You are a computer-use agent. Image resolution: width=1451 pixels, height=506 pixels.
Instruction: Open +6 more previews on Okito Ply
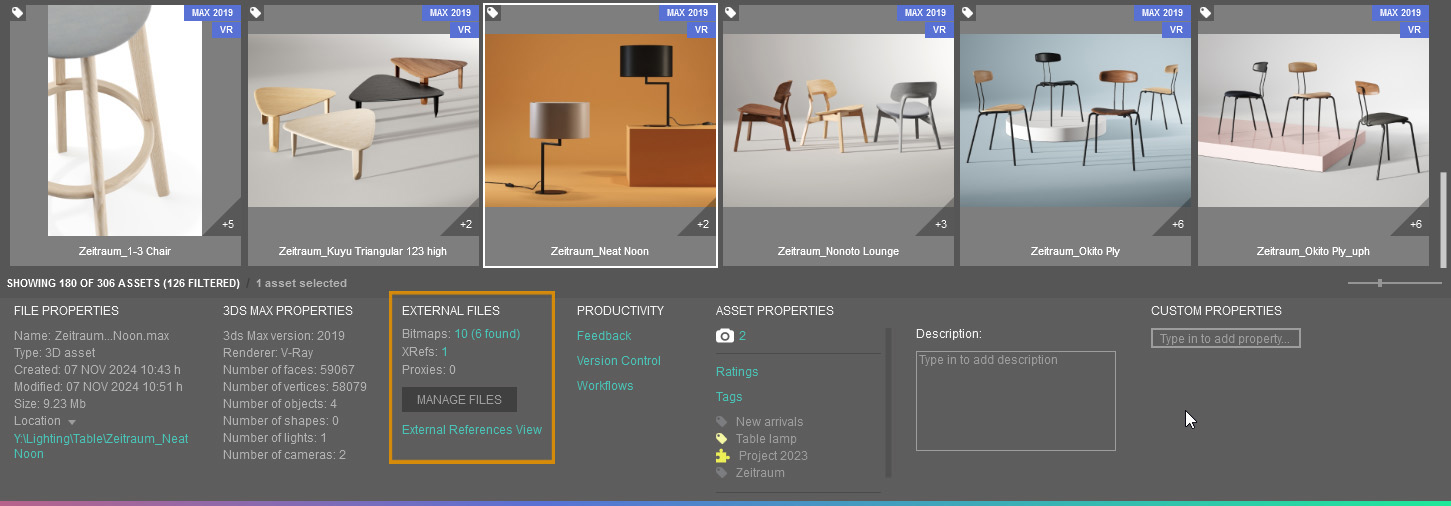pos(1178,224)
